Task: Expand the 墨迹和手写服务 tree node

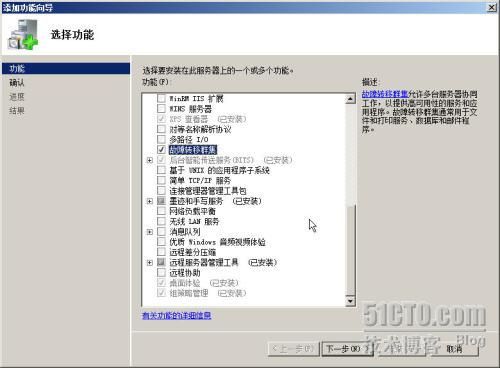Action: 150,201
